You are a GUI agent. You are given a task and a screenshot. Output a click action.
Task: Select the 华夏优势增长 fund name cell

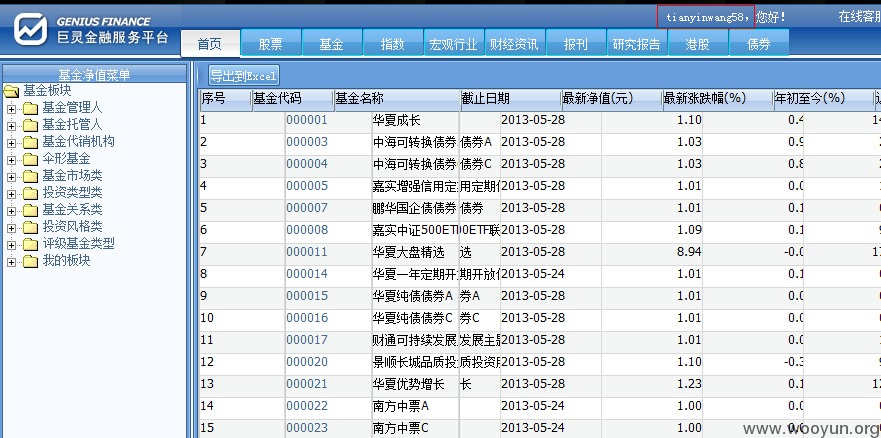point(415,385)
